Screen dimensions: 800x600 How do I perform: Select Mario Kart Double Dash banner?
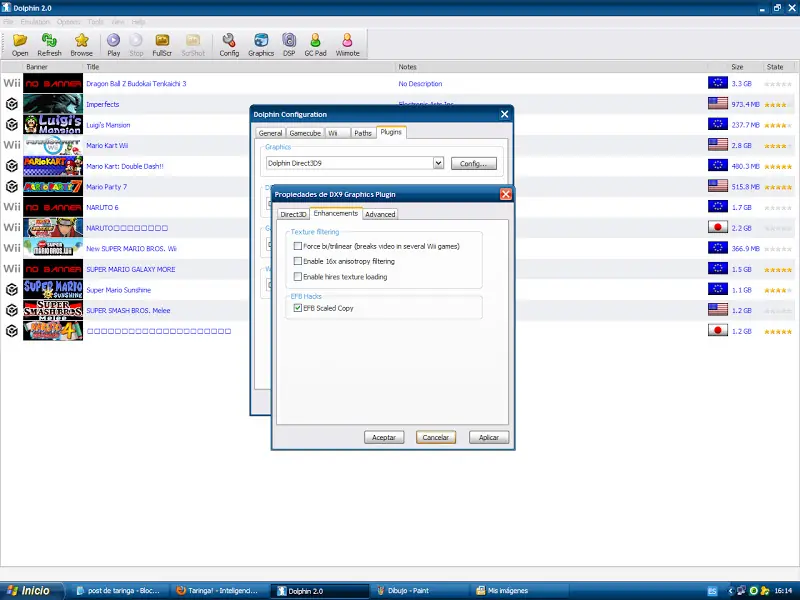pos(53,166)
